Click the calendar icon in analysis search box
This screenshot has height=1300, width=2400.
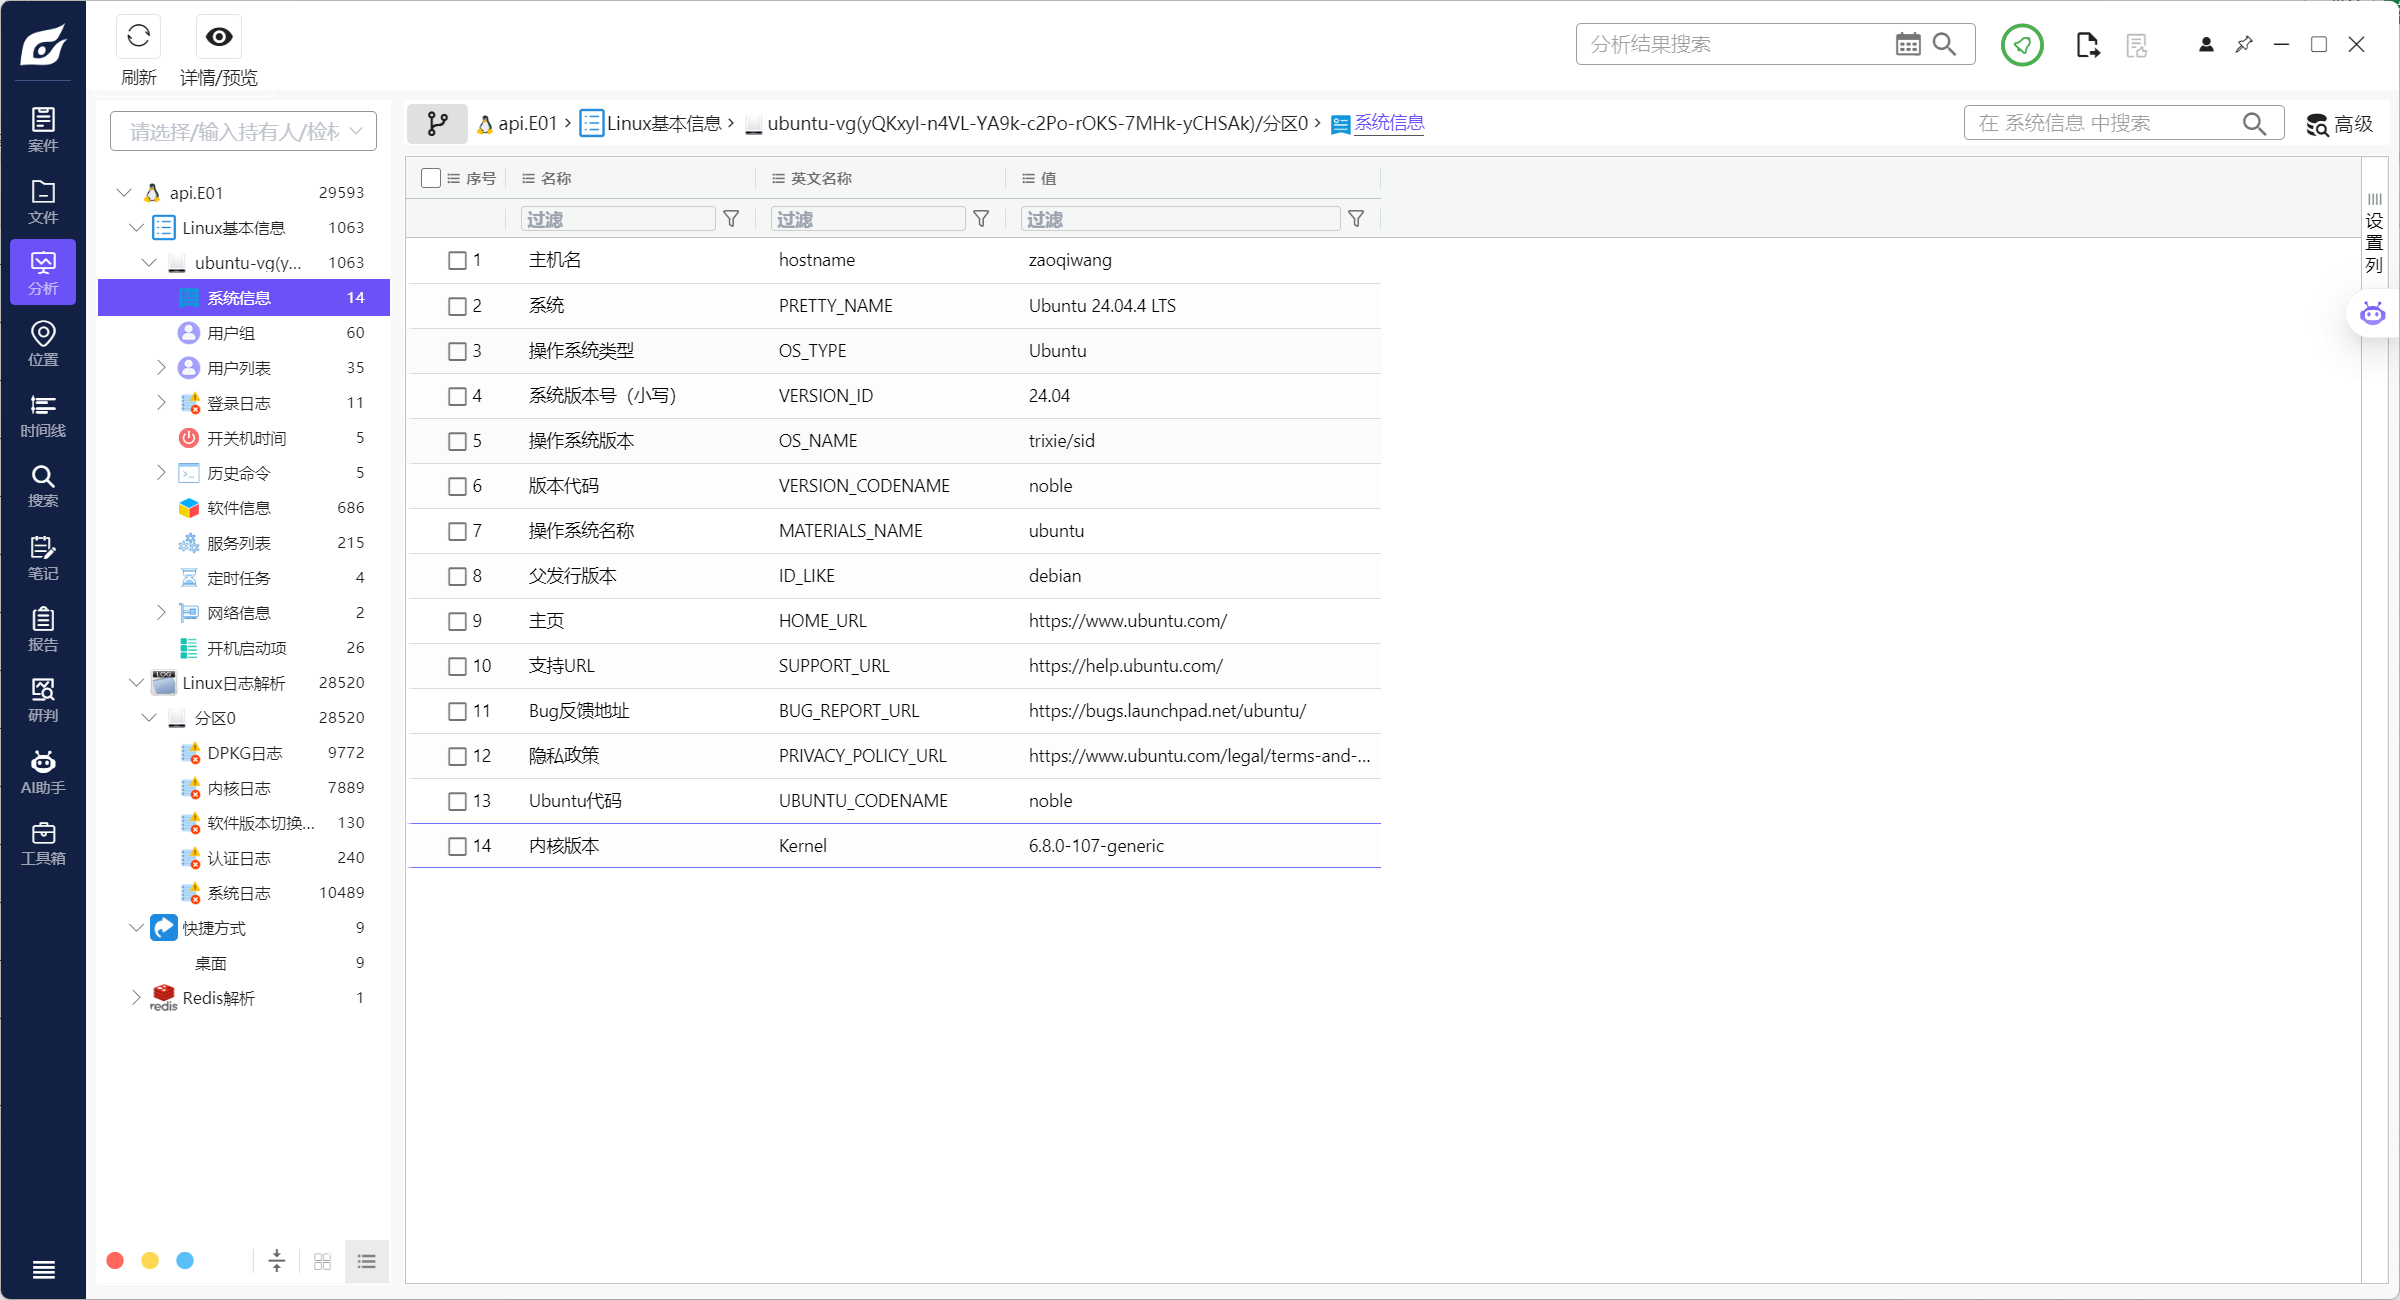tap(1908, 44)
